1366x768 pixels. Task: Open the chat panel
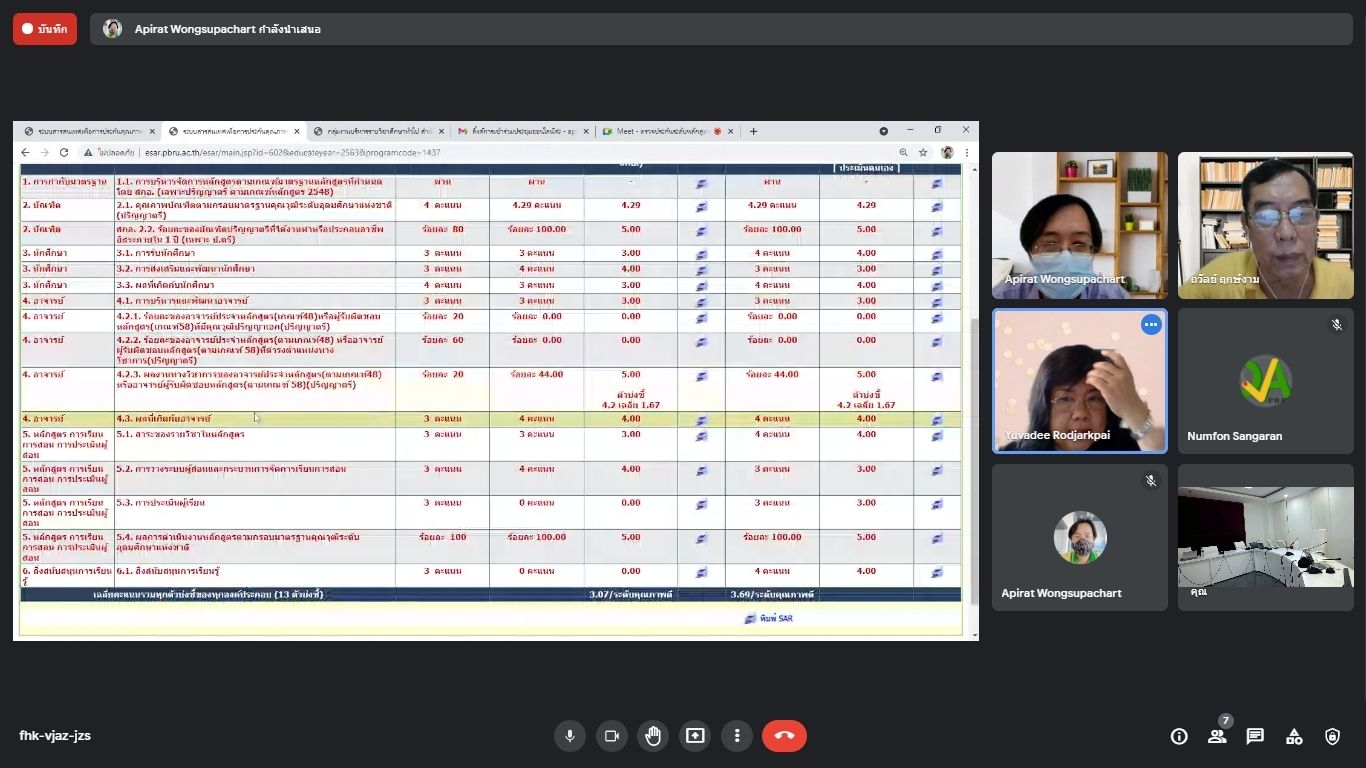[x=1255, y=736]
